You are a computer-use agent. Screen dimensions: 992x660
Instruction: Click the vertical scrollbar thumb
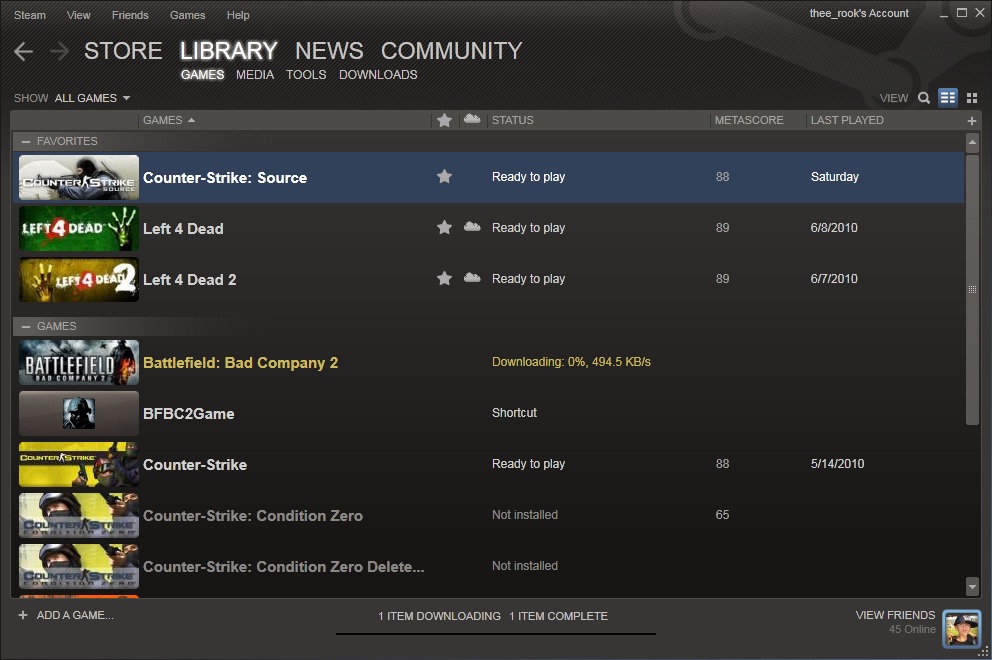[x=972, y=289]
